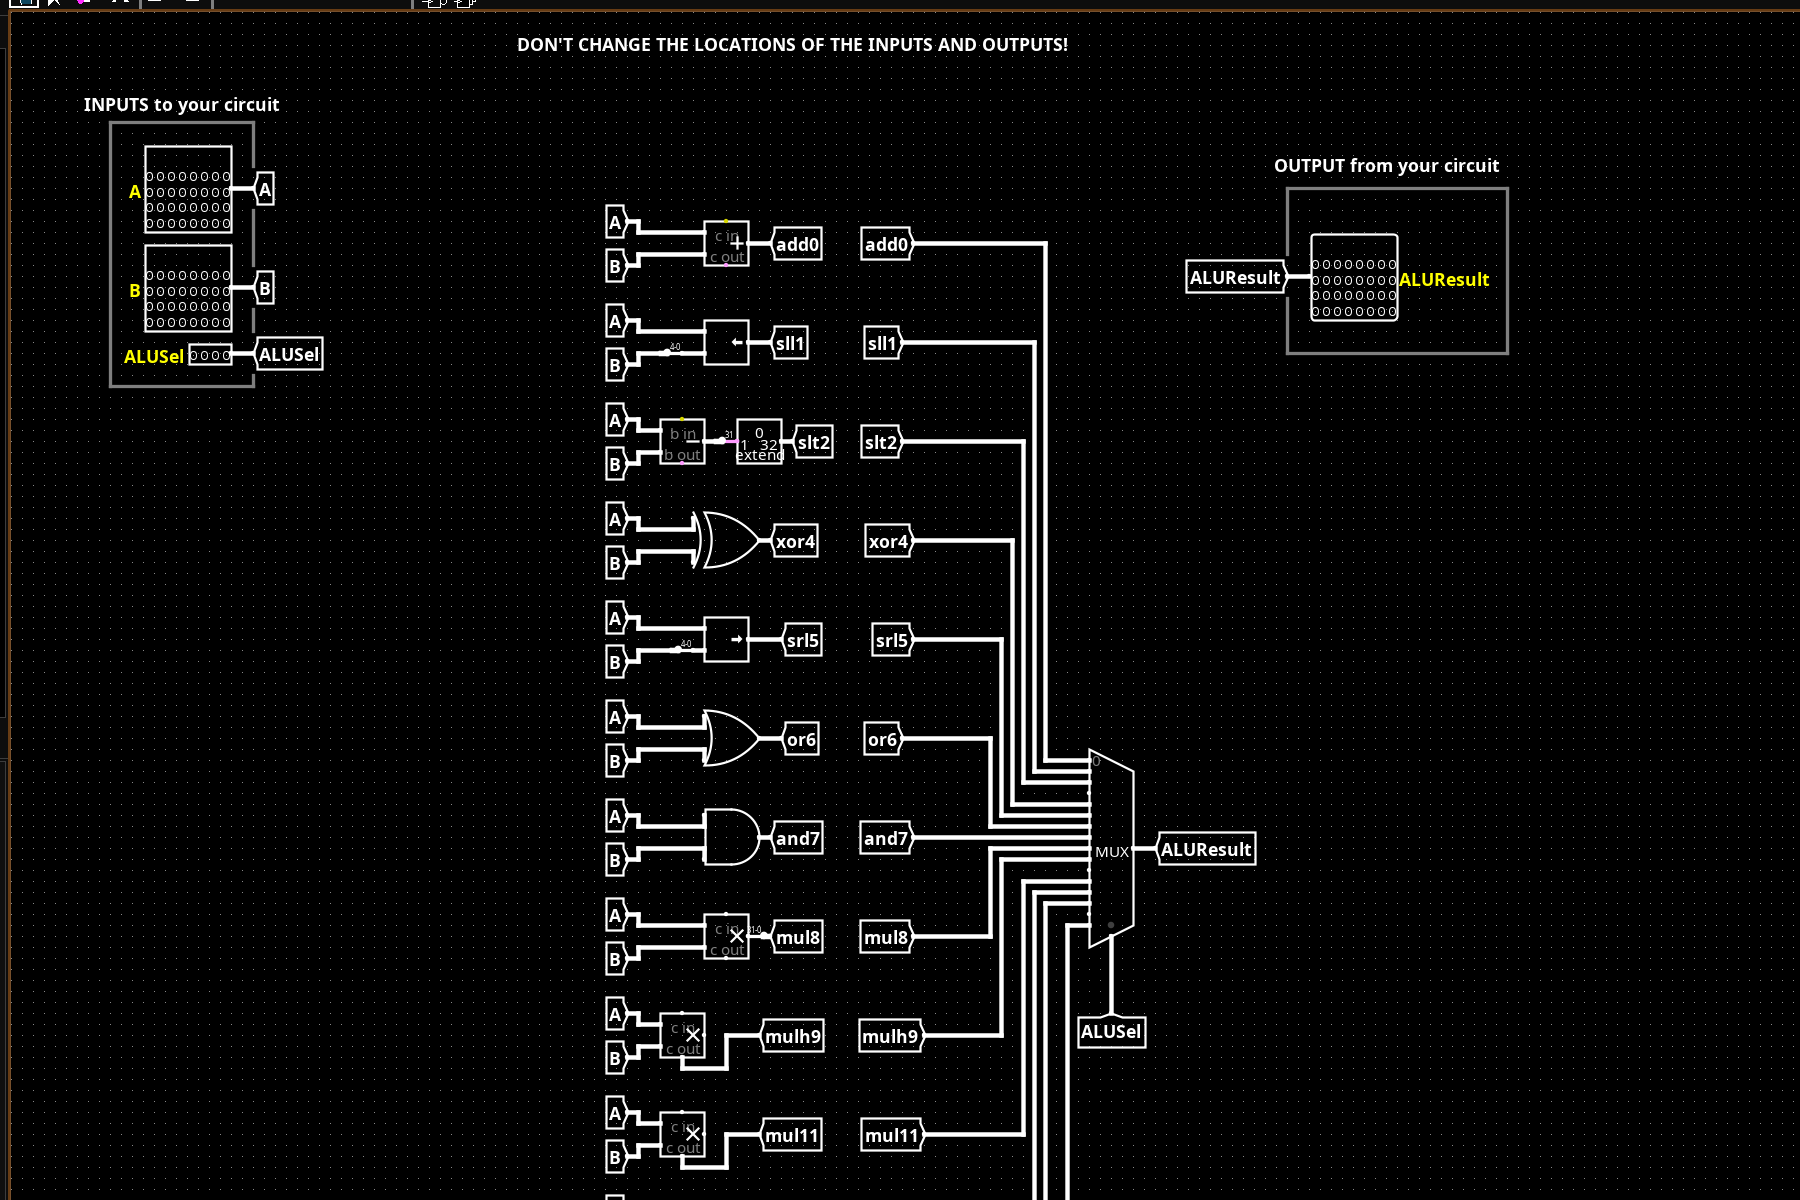Image resolution: width=1800 pixels, height=1200 pixels.
Task: Select the OR gate
Action: pos(730,739)
